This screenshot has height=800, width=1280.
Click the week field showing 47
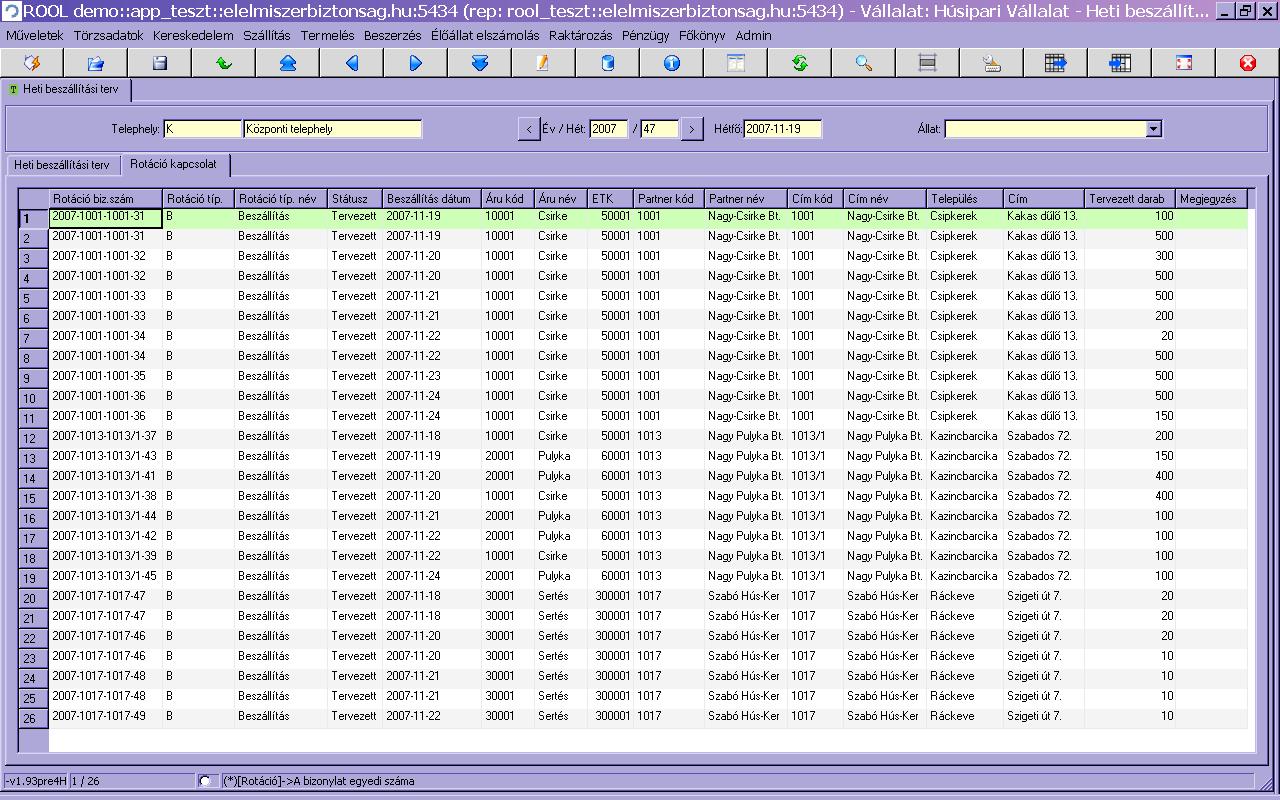[x=660, y=129]
